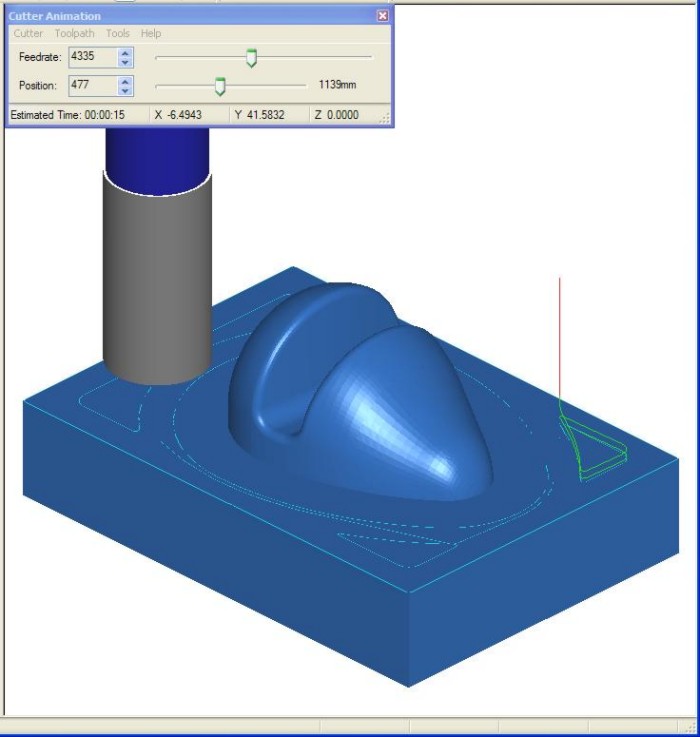Close the Cutter Animation dialog
700x737 pixels.
383,16
